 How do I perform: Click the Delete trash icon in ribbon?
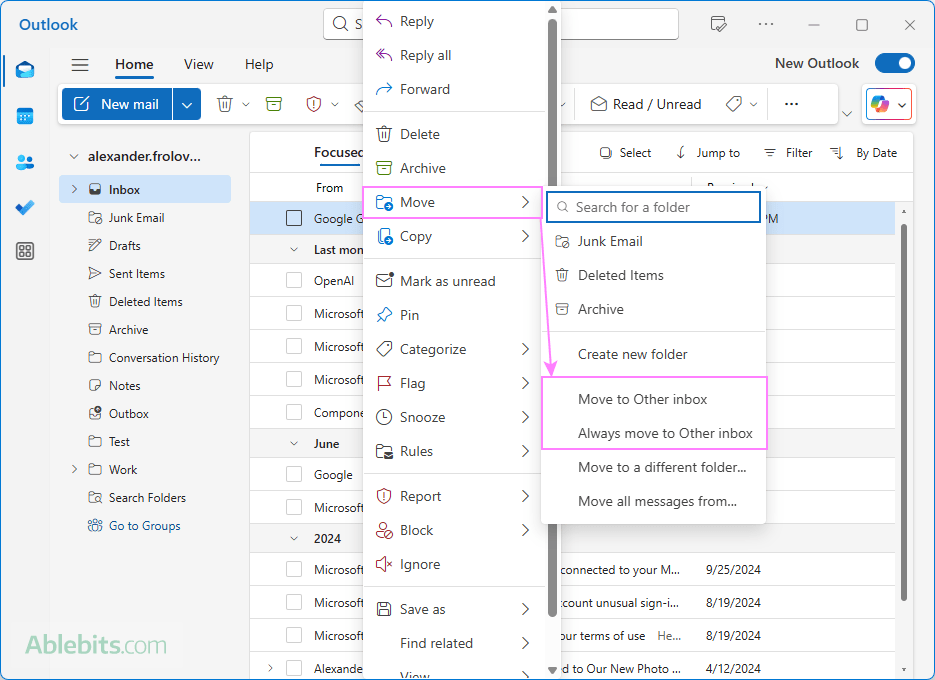pyautogui.click(x=225, y=104)
